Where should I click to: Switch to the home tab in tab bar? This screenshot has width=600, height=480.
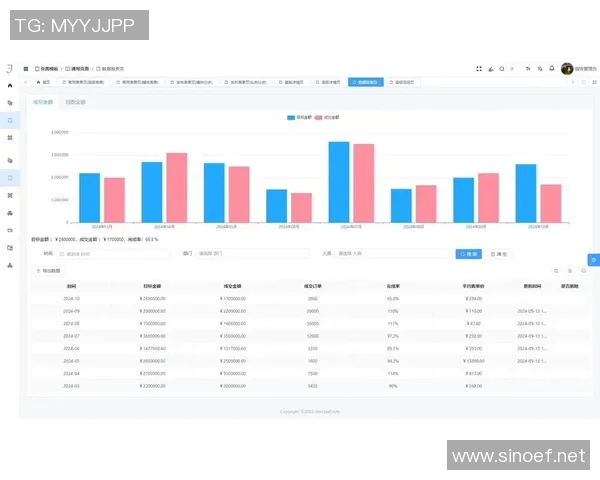(44, 82)
